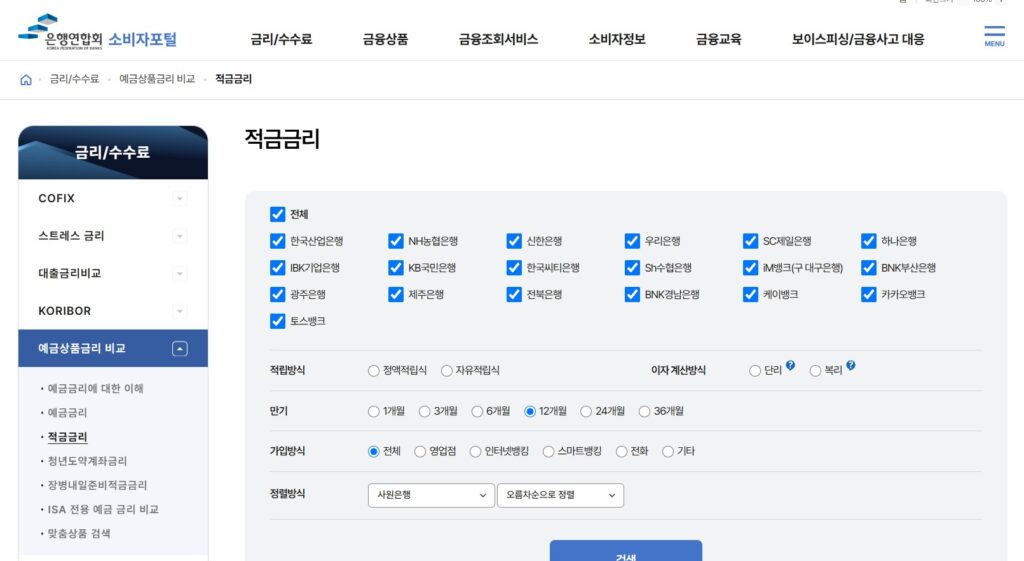The width and height of the screenshot is (1024, 561).
Task: Open 예금금리에 대한 이해 link
Action: [x=95, y=389]
